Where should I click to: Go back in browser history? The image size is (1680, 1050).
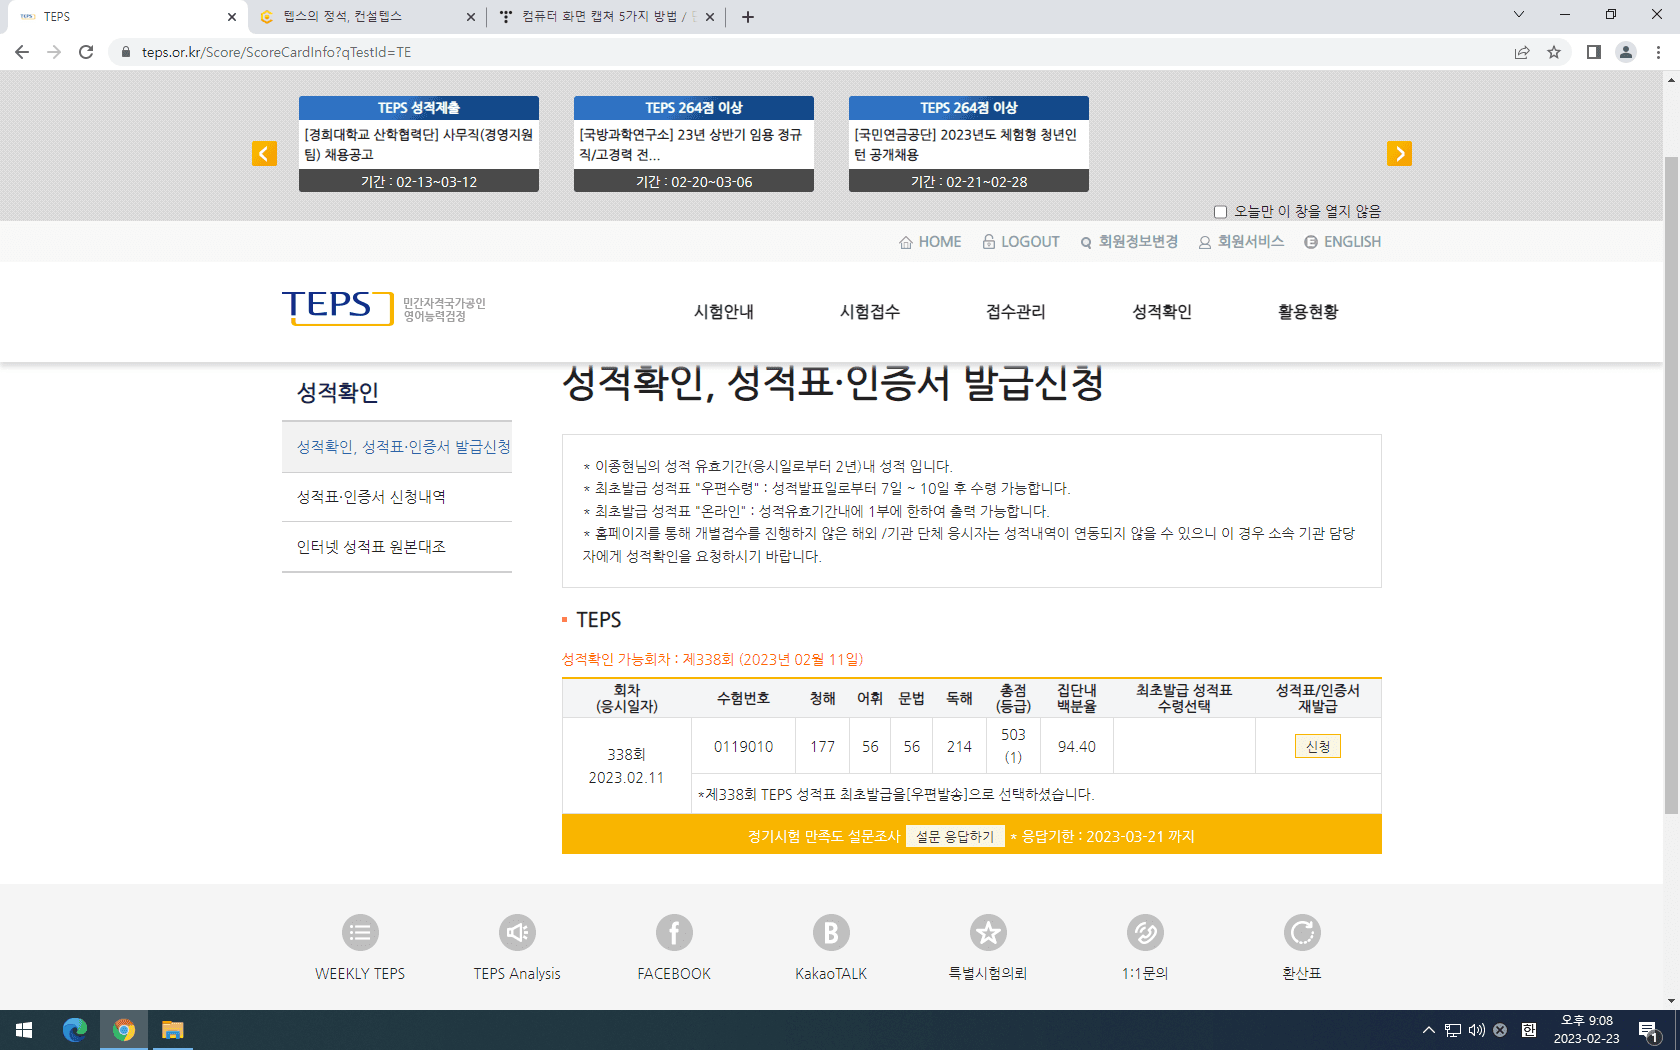tap(22, 52)
